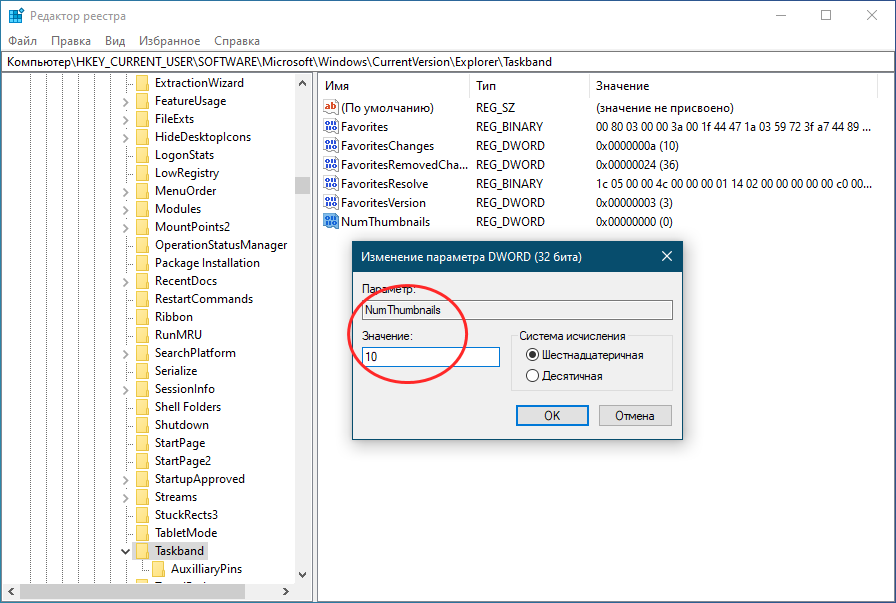
Task: Open the Избранное menu
Action: click(x=170, y=41)
